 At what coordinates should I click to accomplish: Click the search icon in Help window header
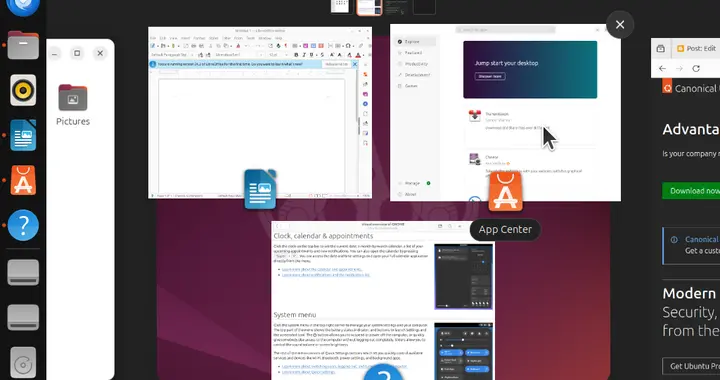(450, 226)
